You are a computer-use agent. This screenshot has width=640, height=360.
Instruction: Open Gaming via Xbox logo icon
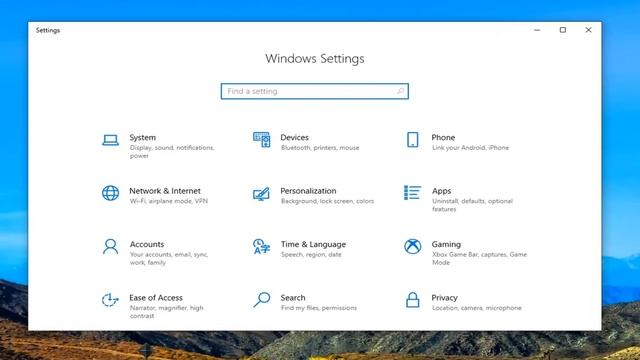point(413,247)
